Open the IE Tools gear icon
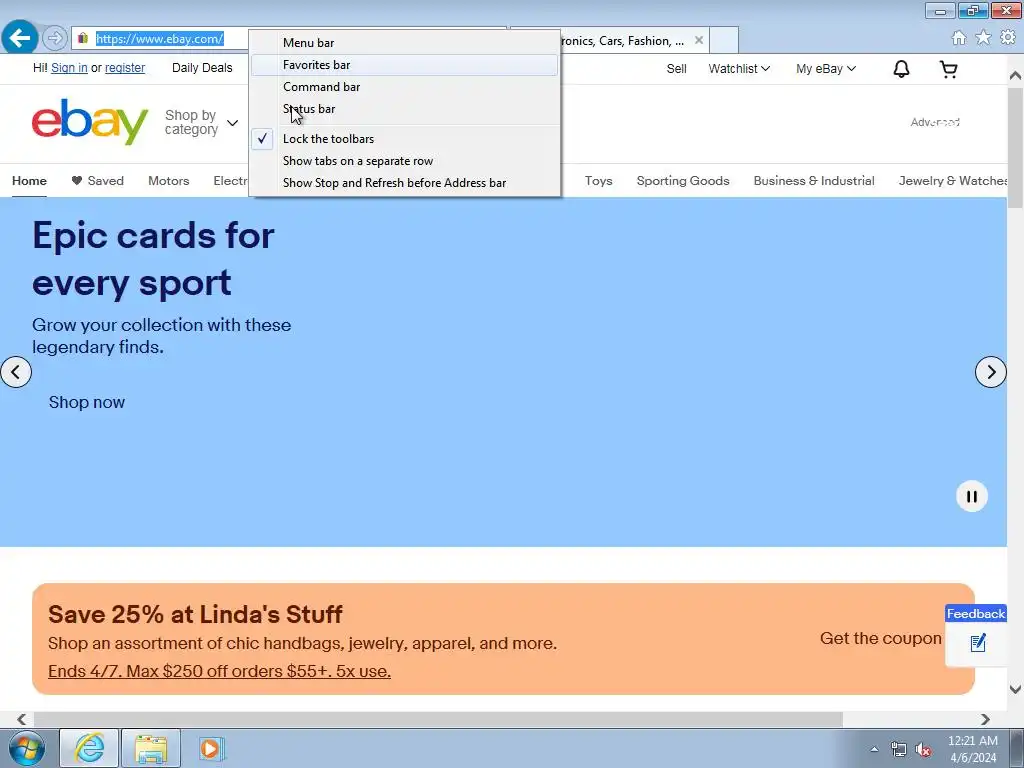The image size is (1024, 768). 1008,38
